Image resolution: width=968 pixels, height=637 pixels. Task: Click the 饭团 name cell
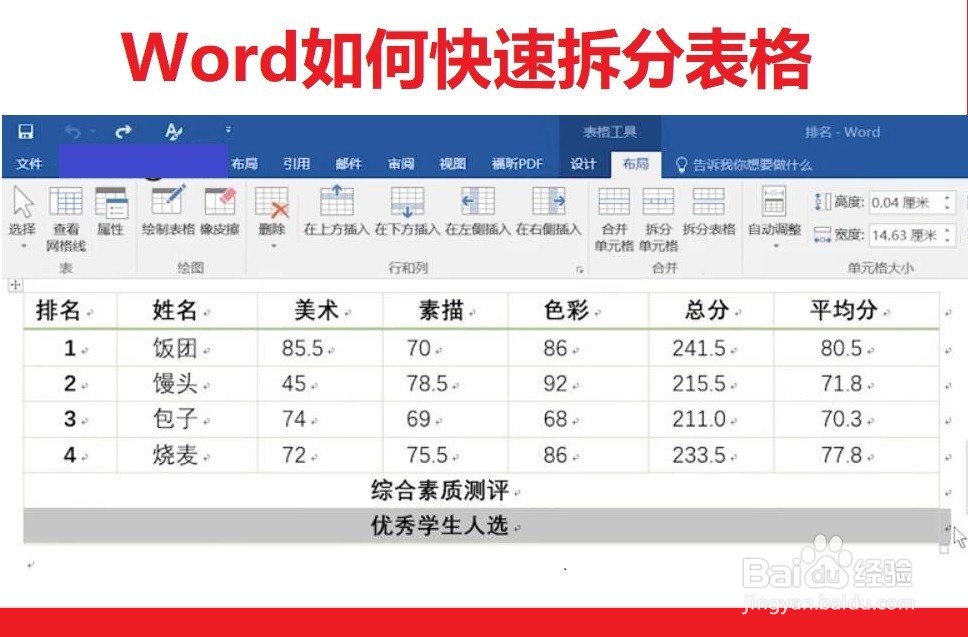(x=187, y=349)
